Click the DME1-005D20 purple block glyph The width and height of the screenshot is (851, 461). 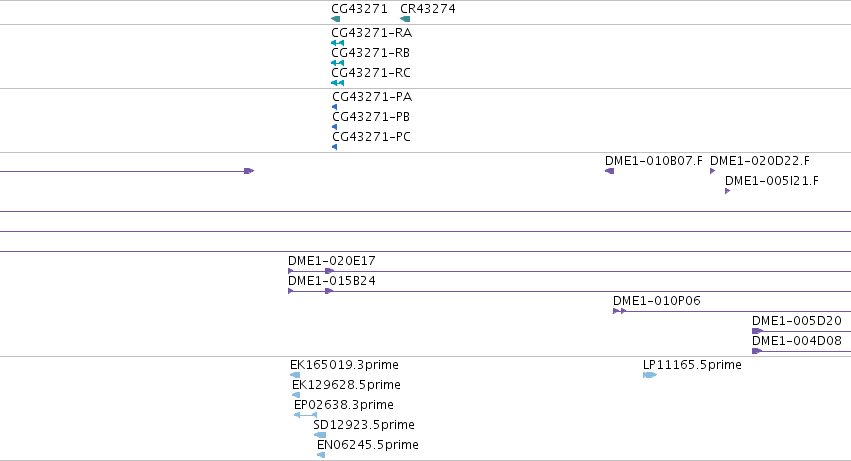[x=758, y=331]
